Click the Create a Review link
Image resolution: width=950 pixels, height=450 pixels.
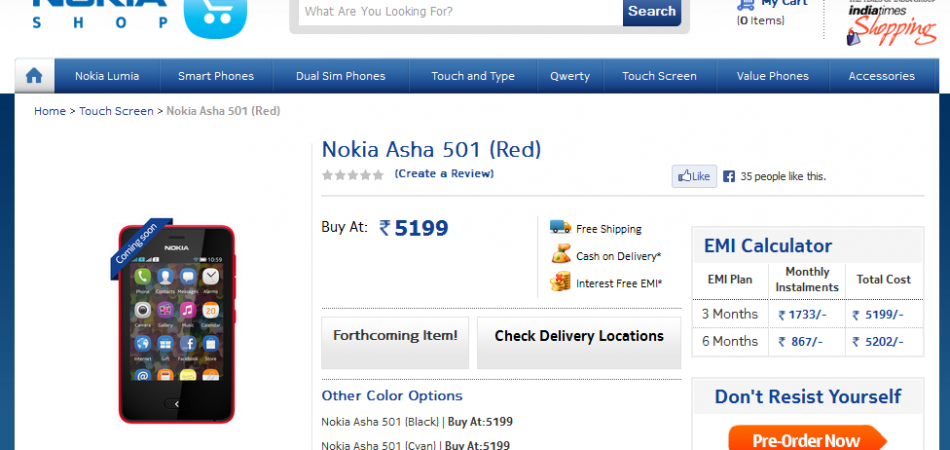coord(444,174)
